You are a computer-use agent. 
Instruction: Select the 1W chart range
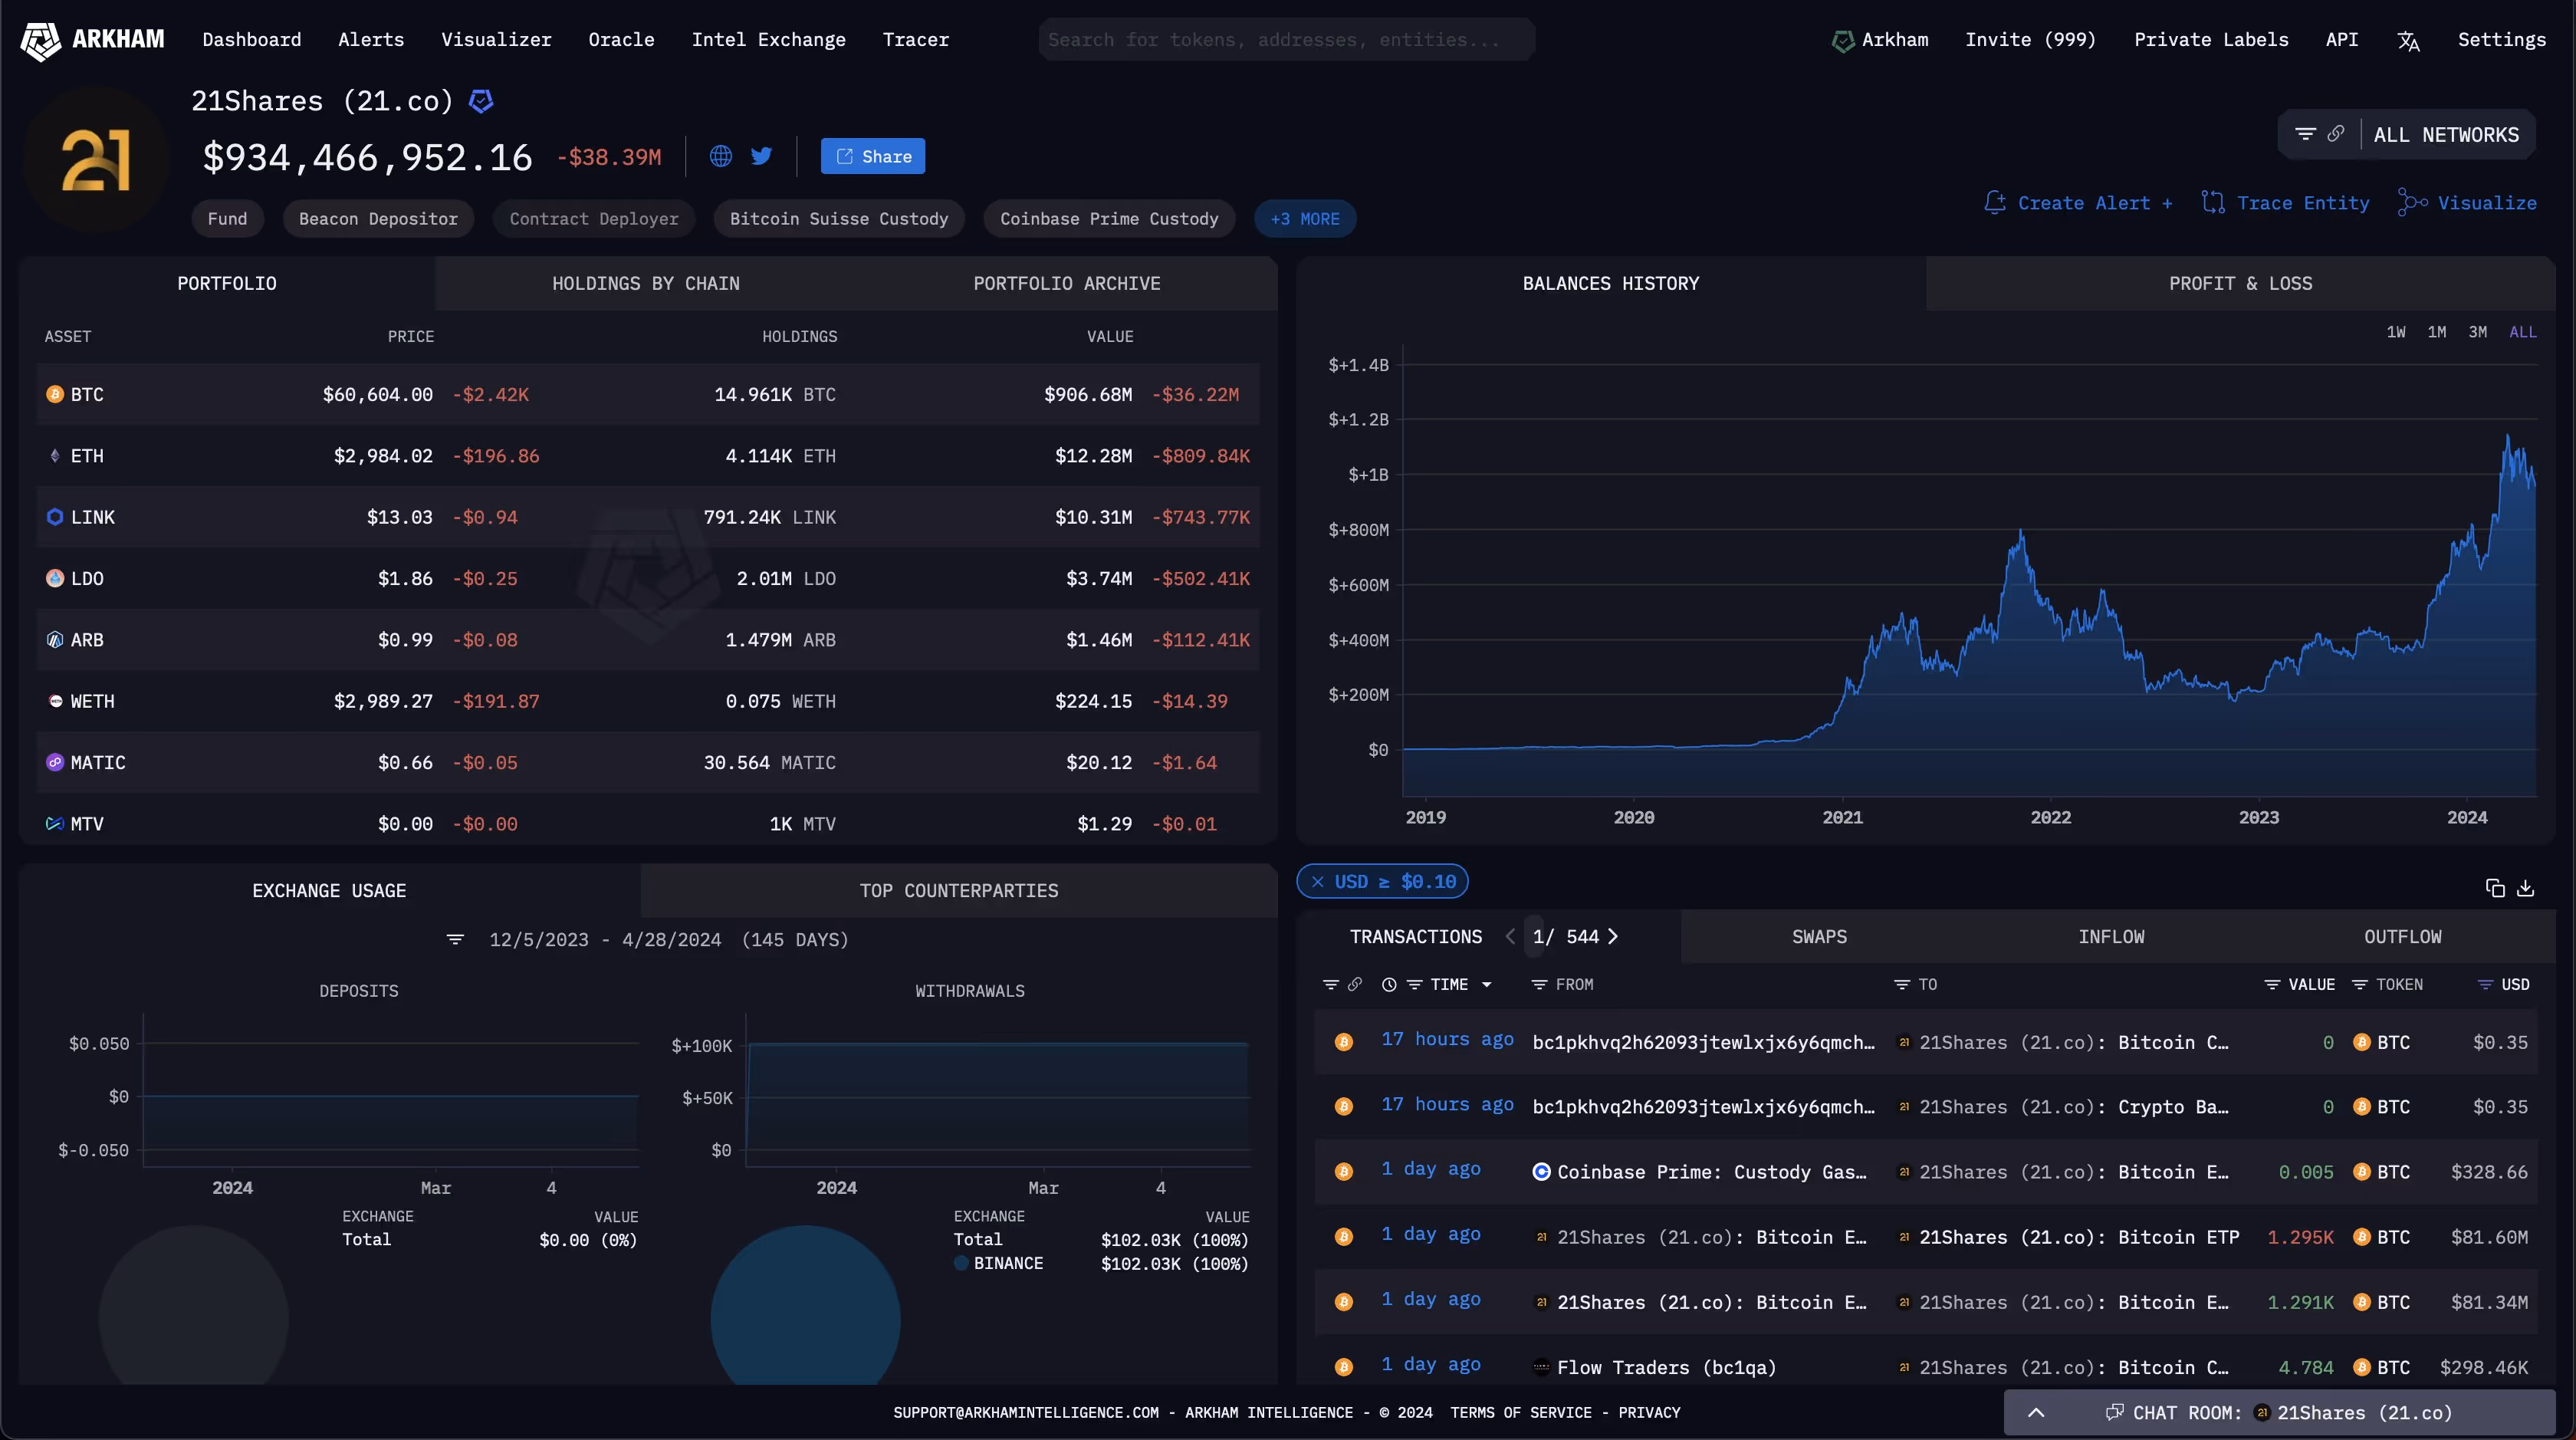pyautogui.click(x=2396, y=332)
